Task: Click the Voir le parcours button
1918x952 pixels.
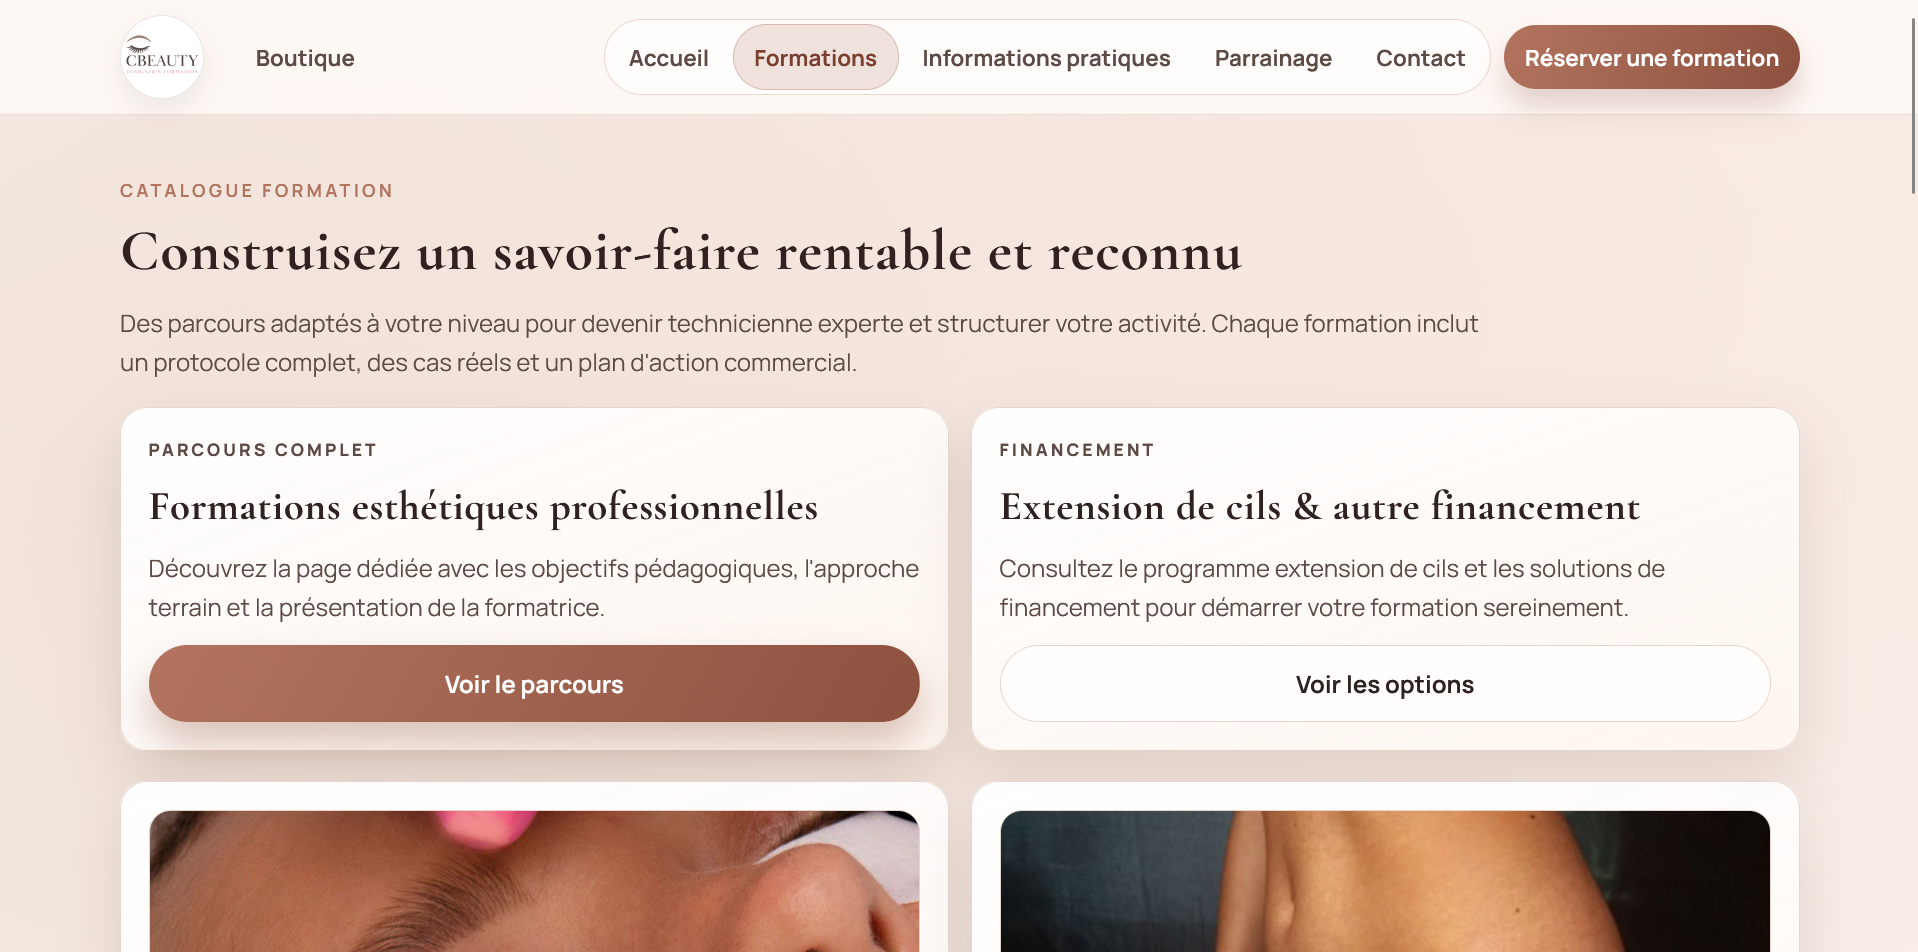Action: [x=534, y=684]
